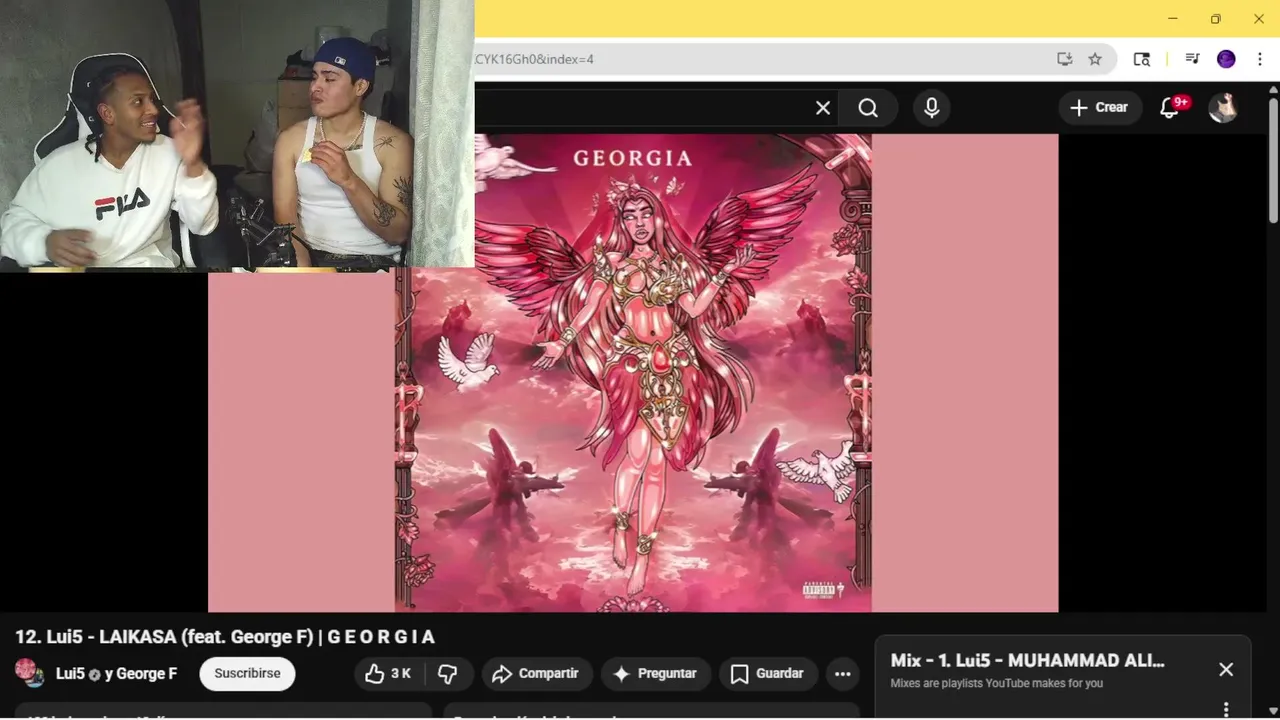Open the Lui5 y George F channel link
The image size is (1280, 720).
(x=117, y=674)
